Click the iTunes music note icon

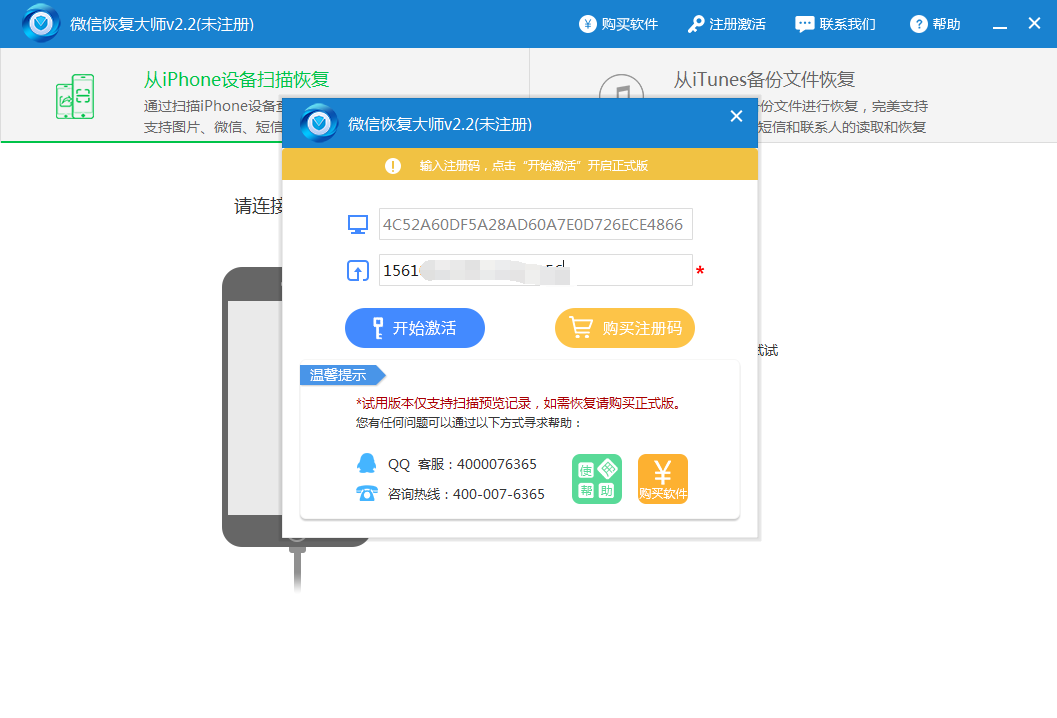621,86
